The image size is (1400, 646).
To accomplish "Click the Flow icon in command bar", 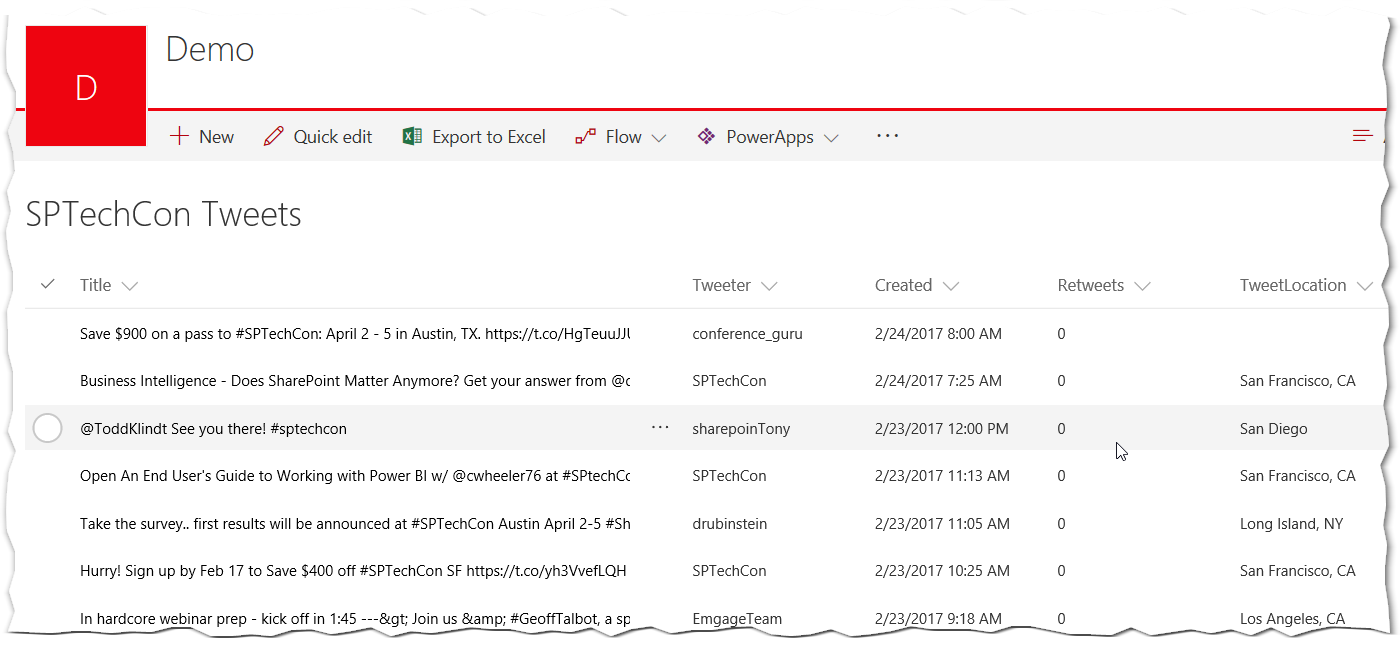I will pos(586,137).
